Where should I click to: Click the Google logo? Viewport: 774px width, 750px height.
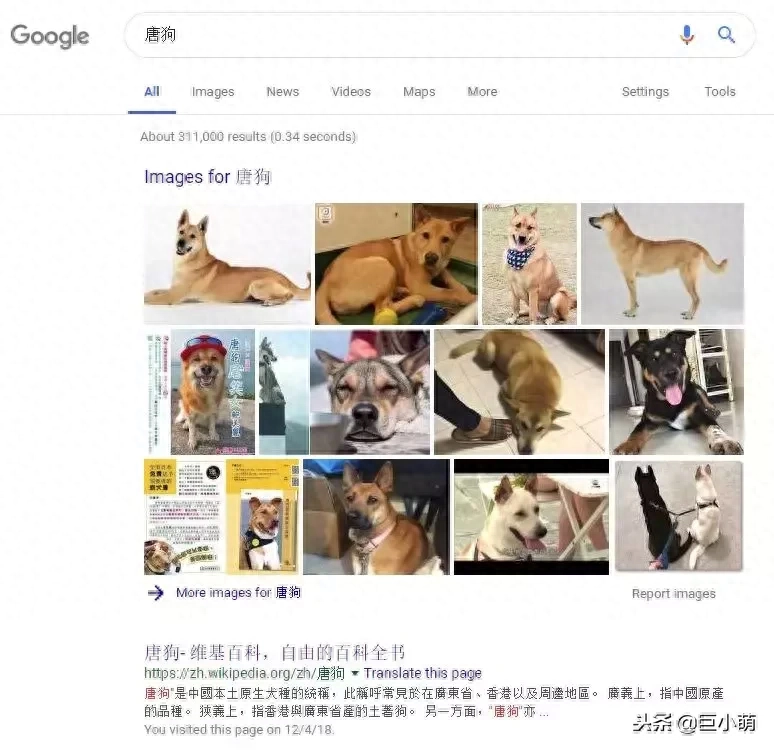click(x=50, y=36)
